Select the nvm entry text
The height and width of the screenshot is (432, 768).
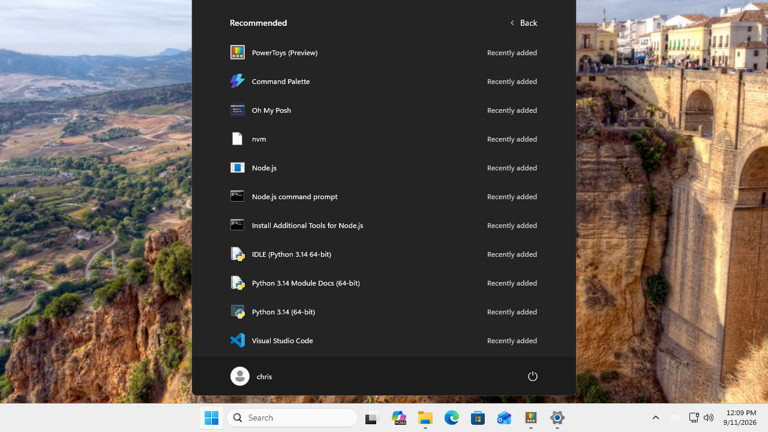tap(259, 139)
